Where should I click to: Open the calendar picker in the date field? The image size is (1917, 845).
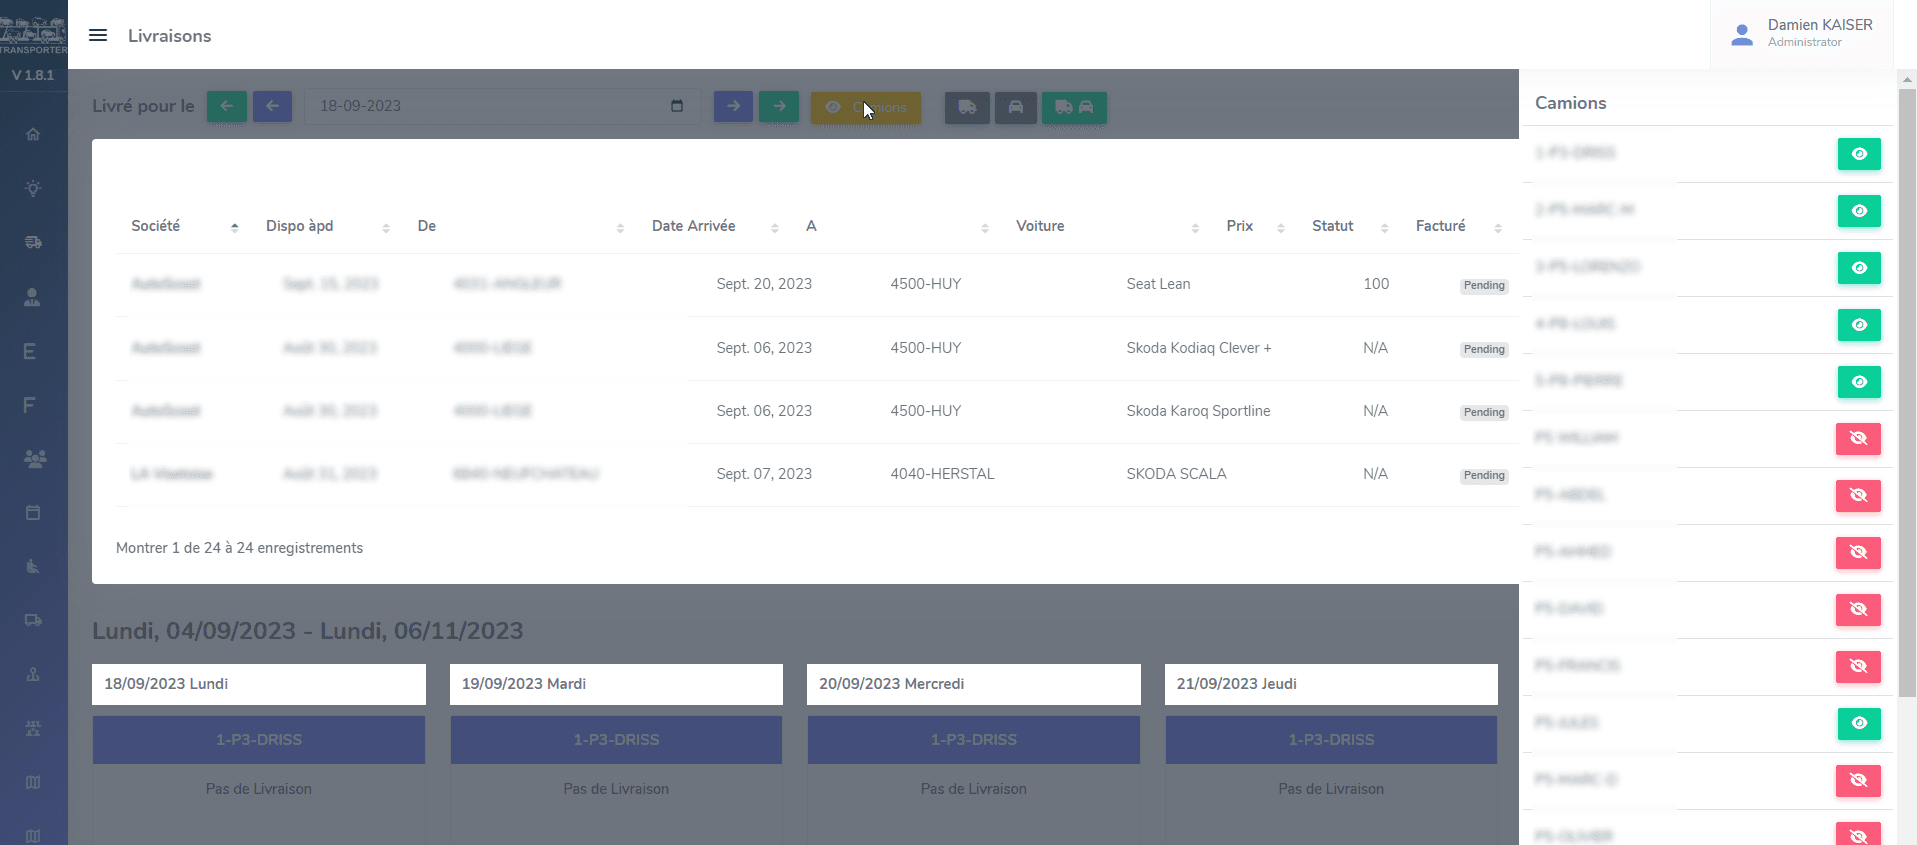pos(677,106)
